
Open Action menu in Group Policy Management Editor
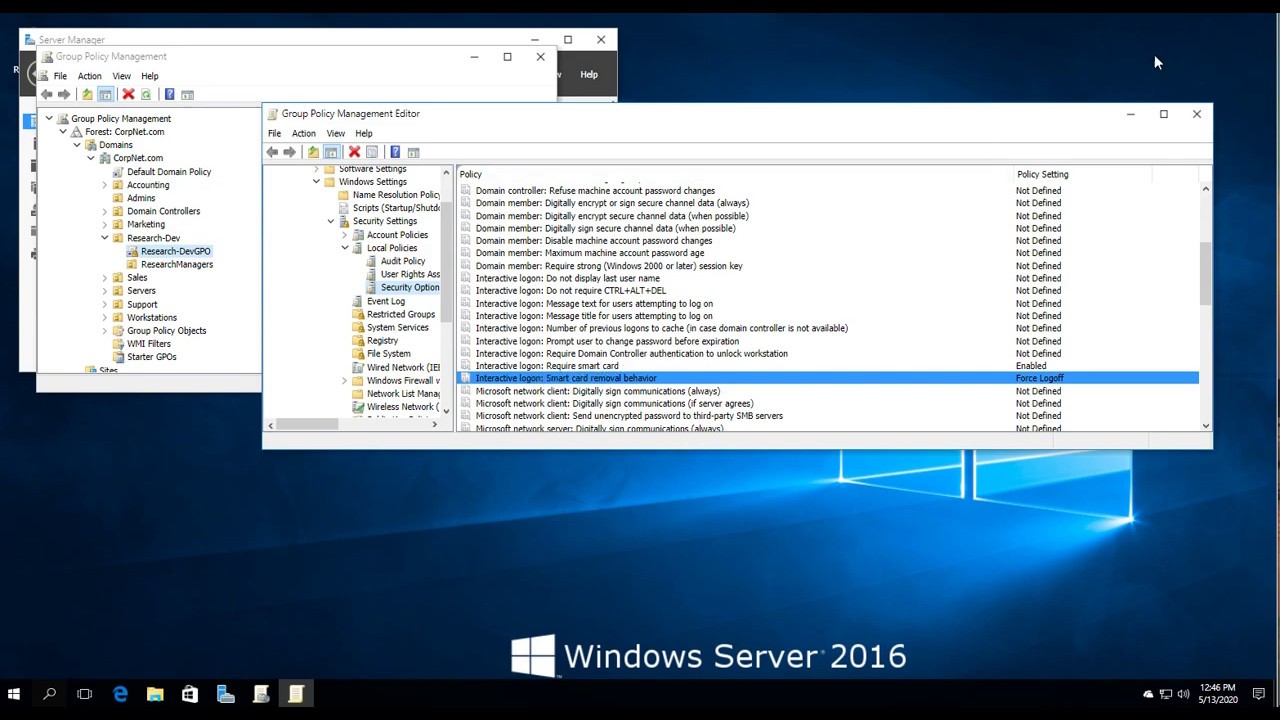[x=303, y=133]
